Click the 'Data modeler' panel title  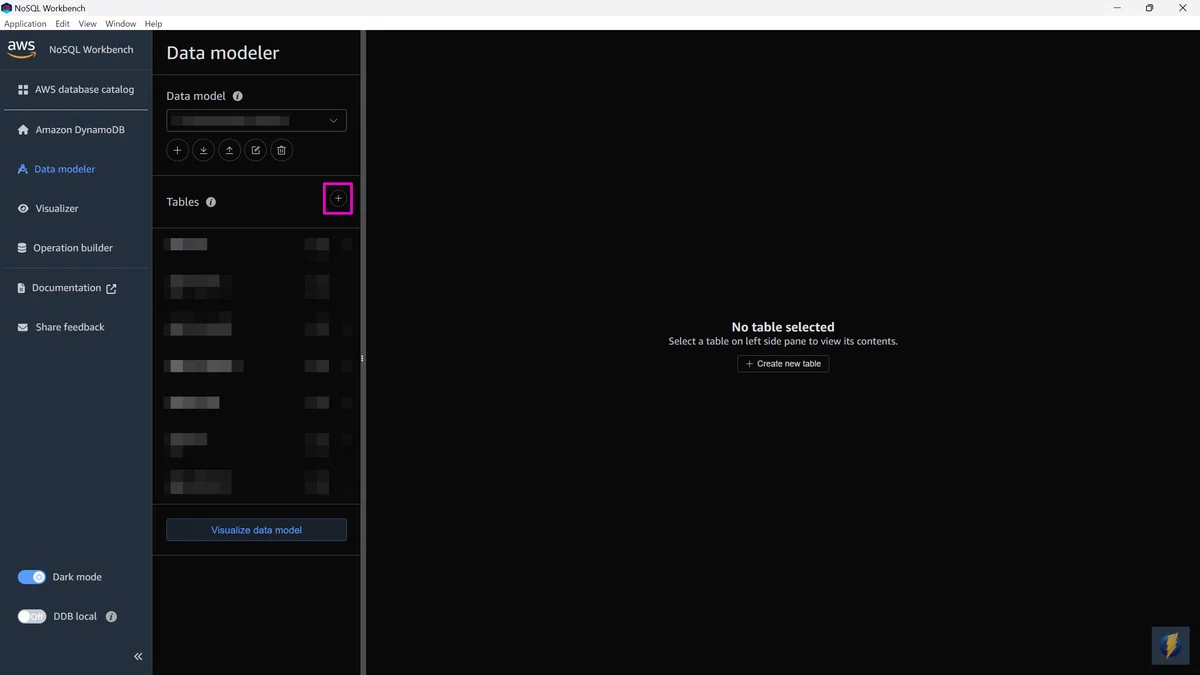pyautogui.click(x=223, y=53)
